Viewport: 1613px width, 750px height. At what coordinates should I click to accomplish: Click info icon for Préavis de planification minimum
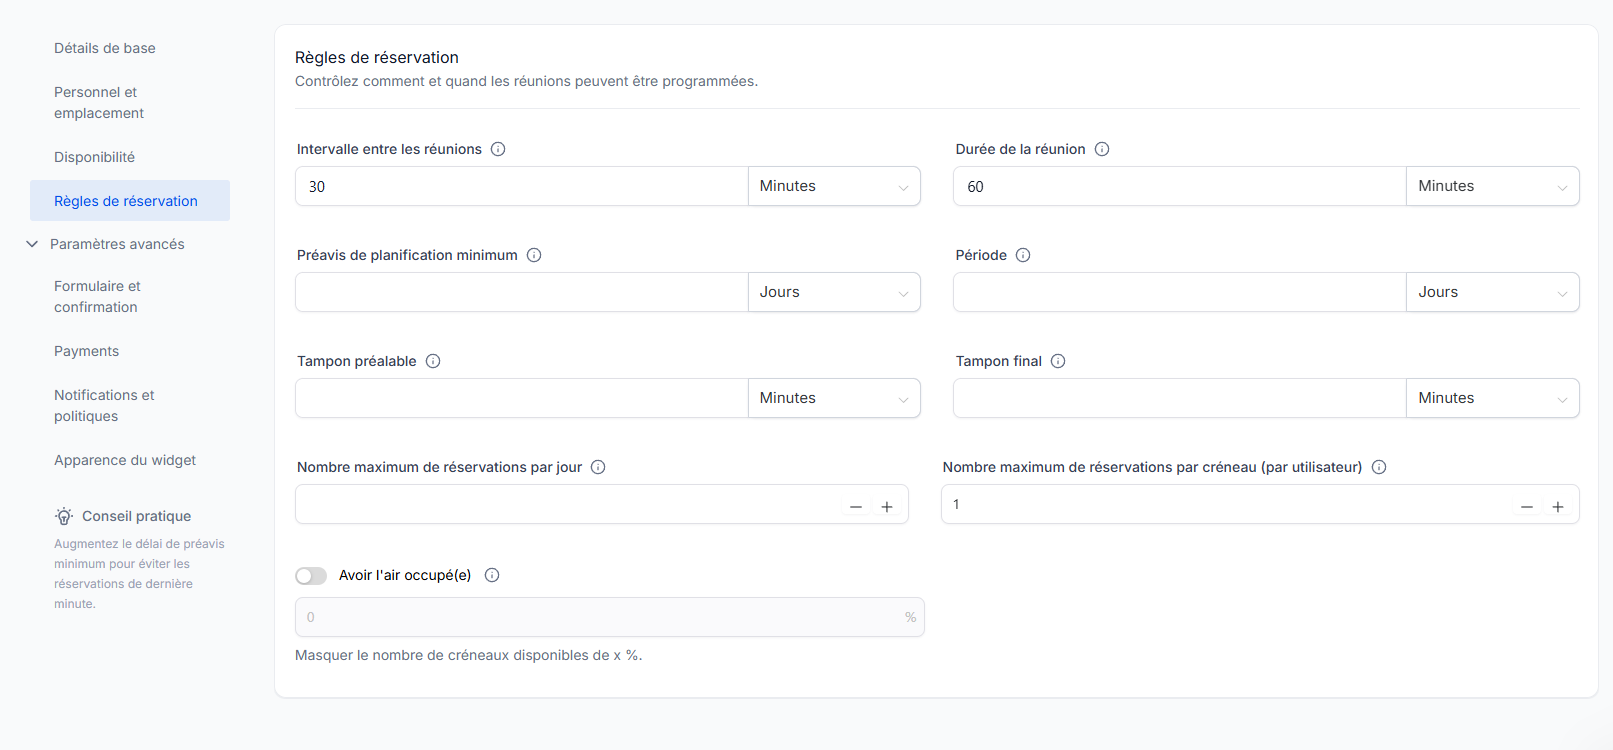tap(534, 255)
